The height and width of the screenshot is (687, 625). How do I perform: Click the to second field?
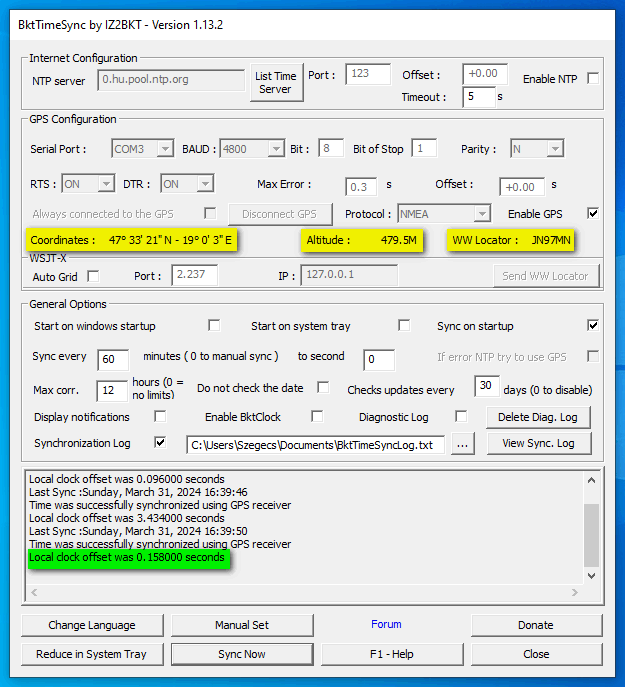coord(379,360)
